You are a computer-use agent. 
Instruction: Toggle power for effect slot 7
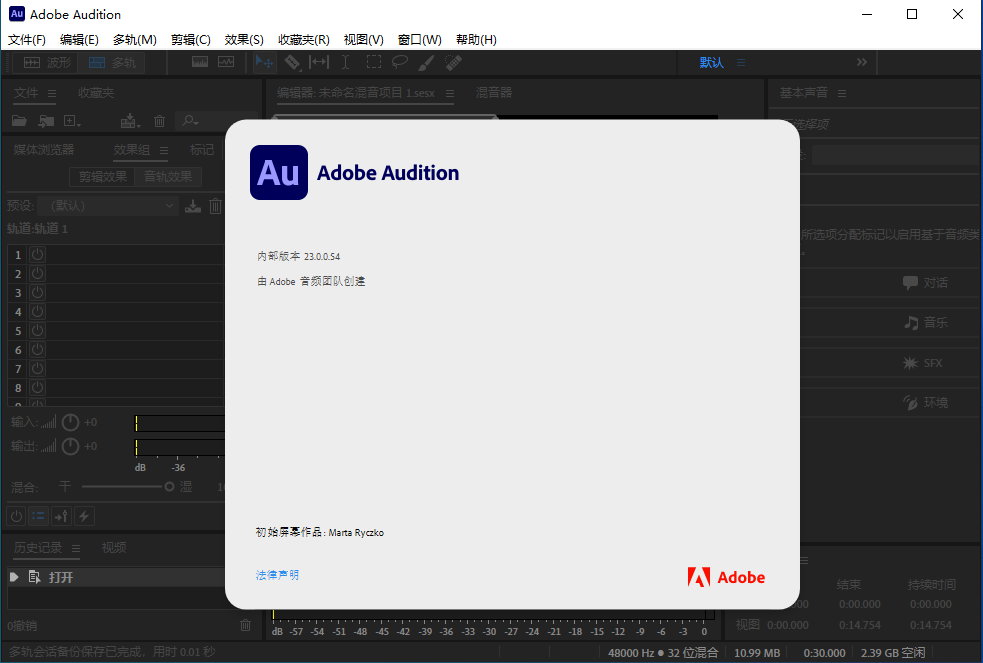coord(38,368)
